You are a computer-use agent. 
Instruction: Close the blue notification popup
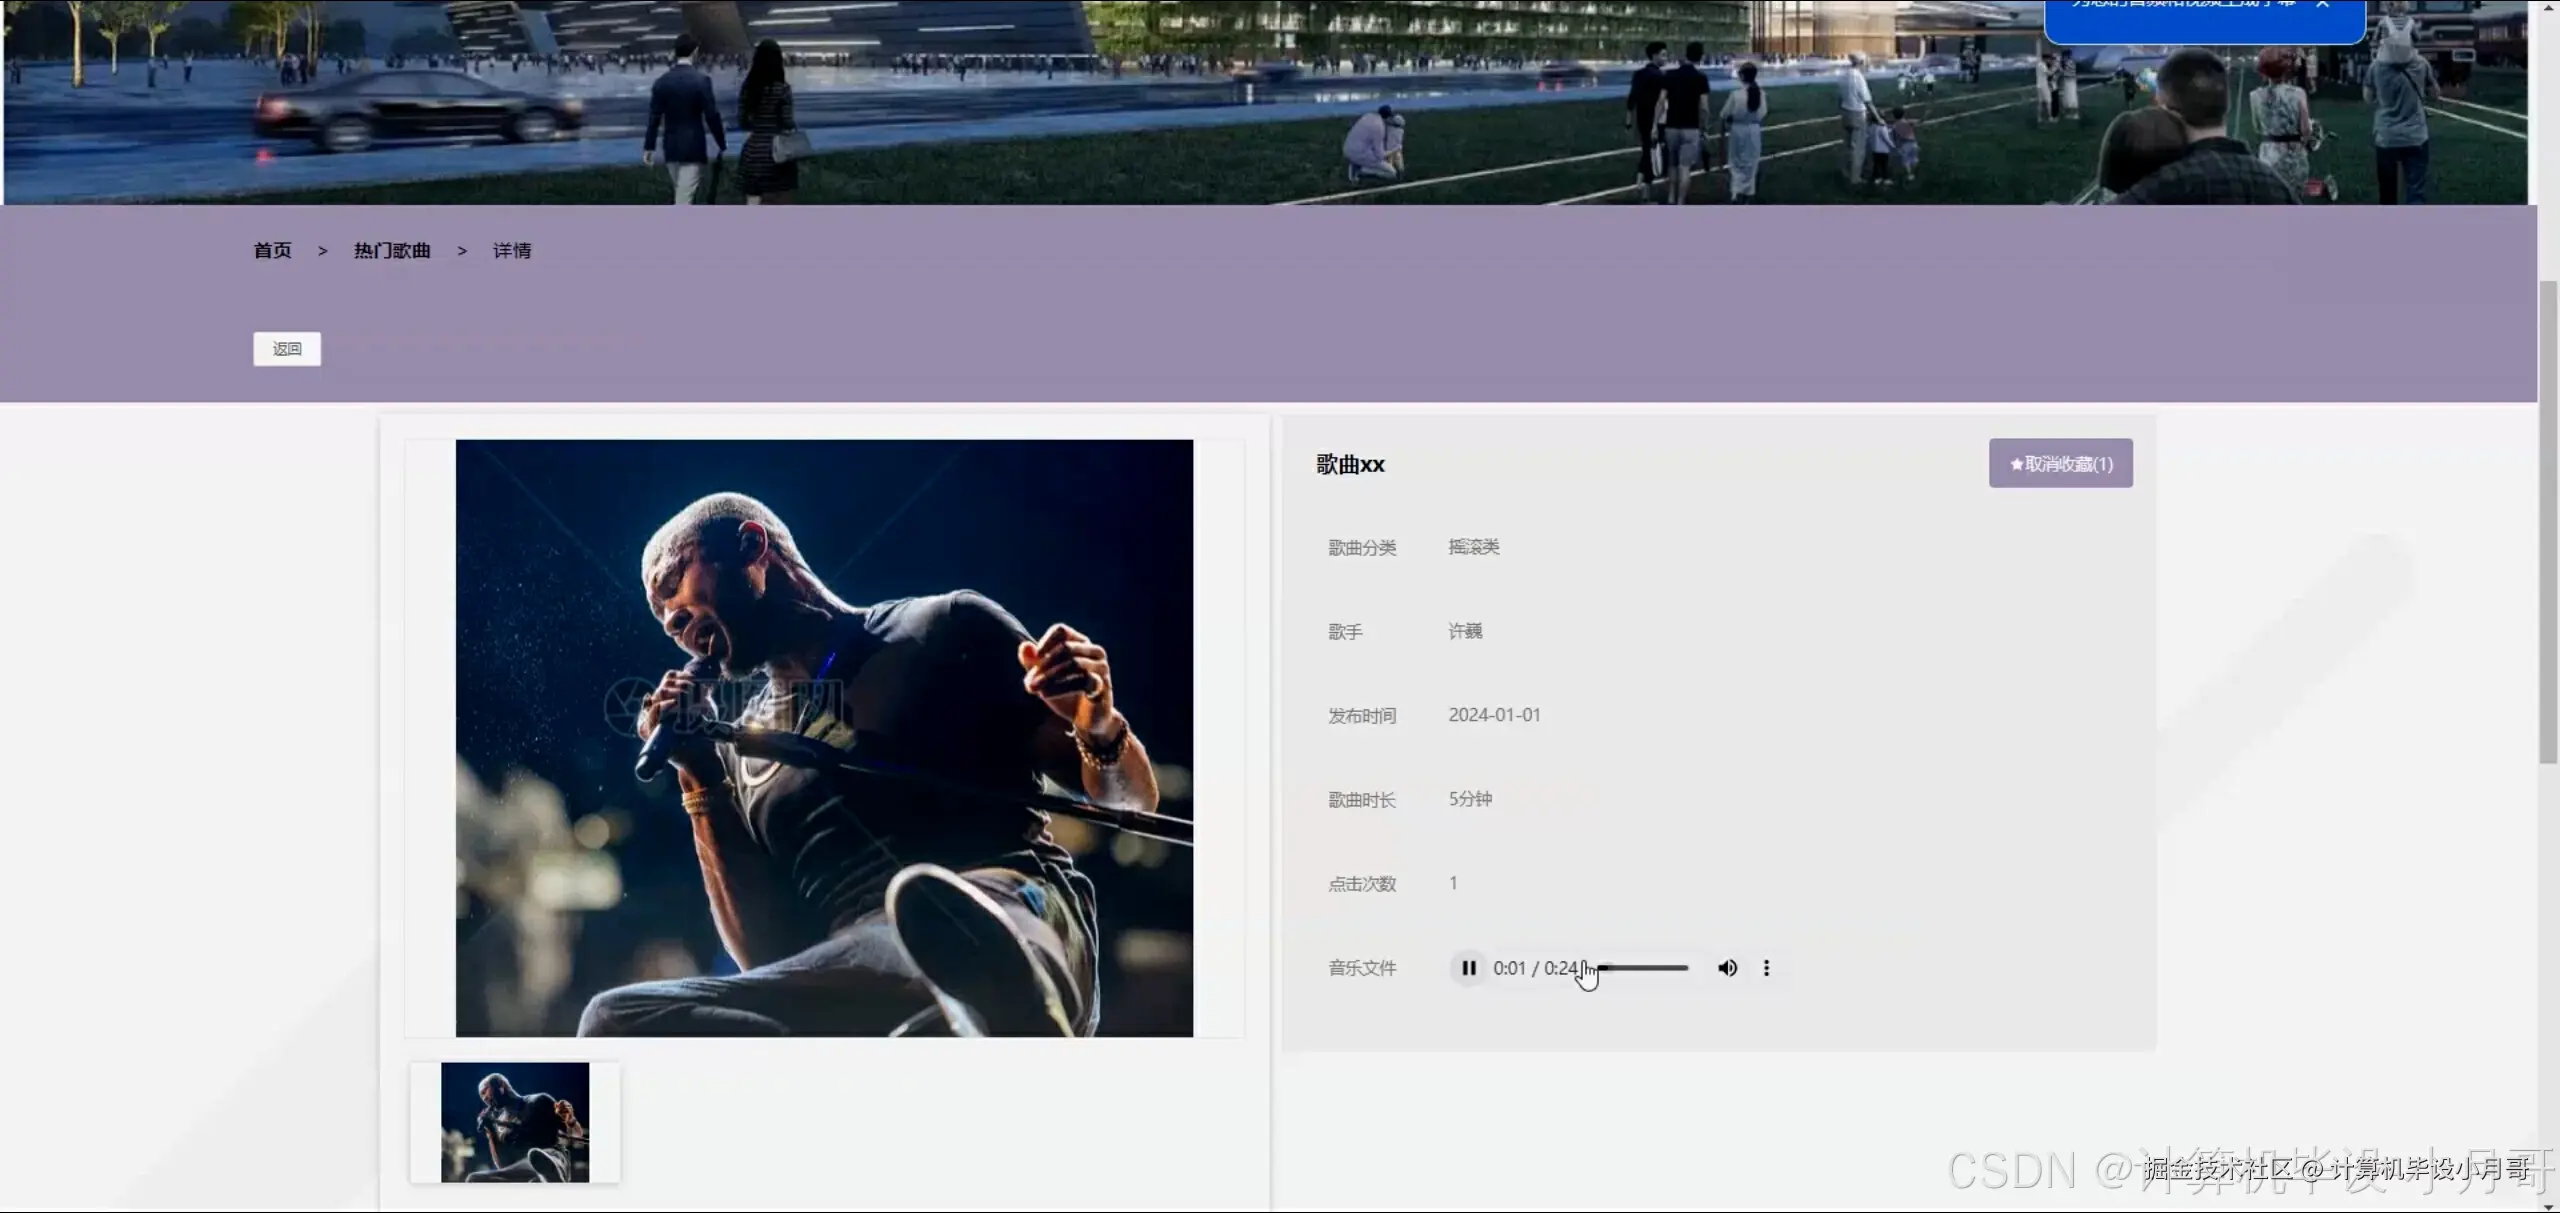pos(2322,5)
